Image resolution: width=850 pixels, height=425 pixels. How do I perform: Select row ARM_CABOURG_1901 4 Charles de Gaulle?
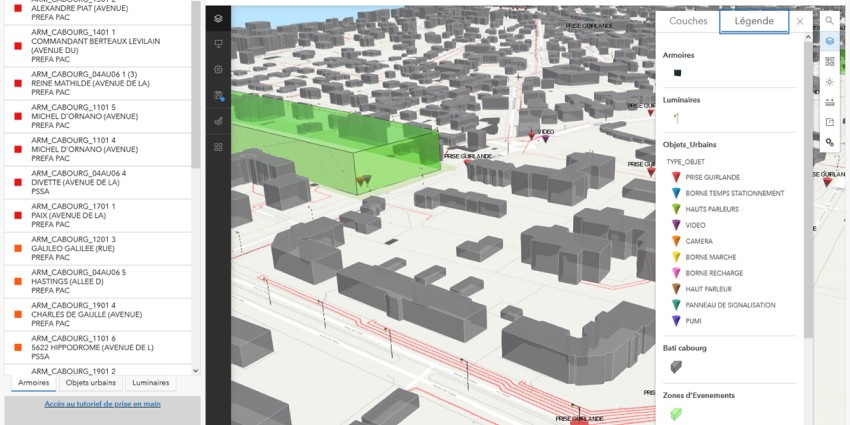point(98,315)
